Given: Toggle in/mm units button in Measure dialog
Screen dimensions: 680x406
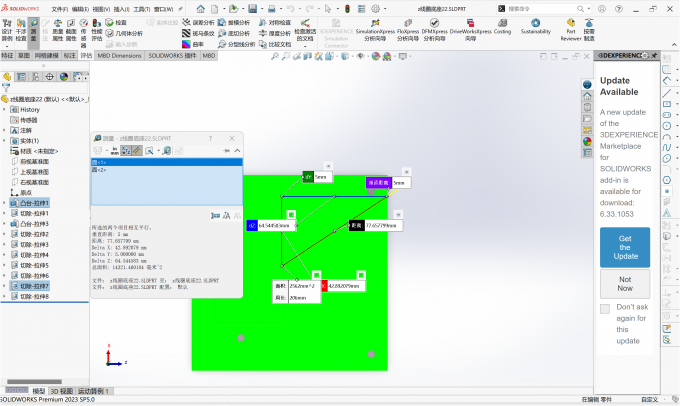Looking at the screenshot, I should click(114, 151).
